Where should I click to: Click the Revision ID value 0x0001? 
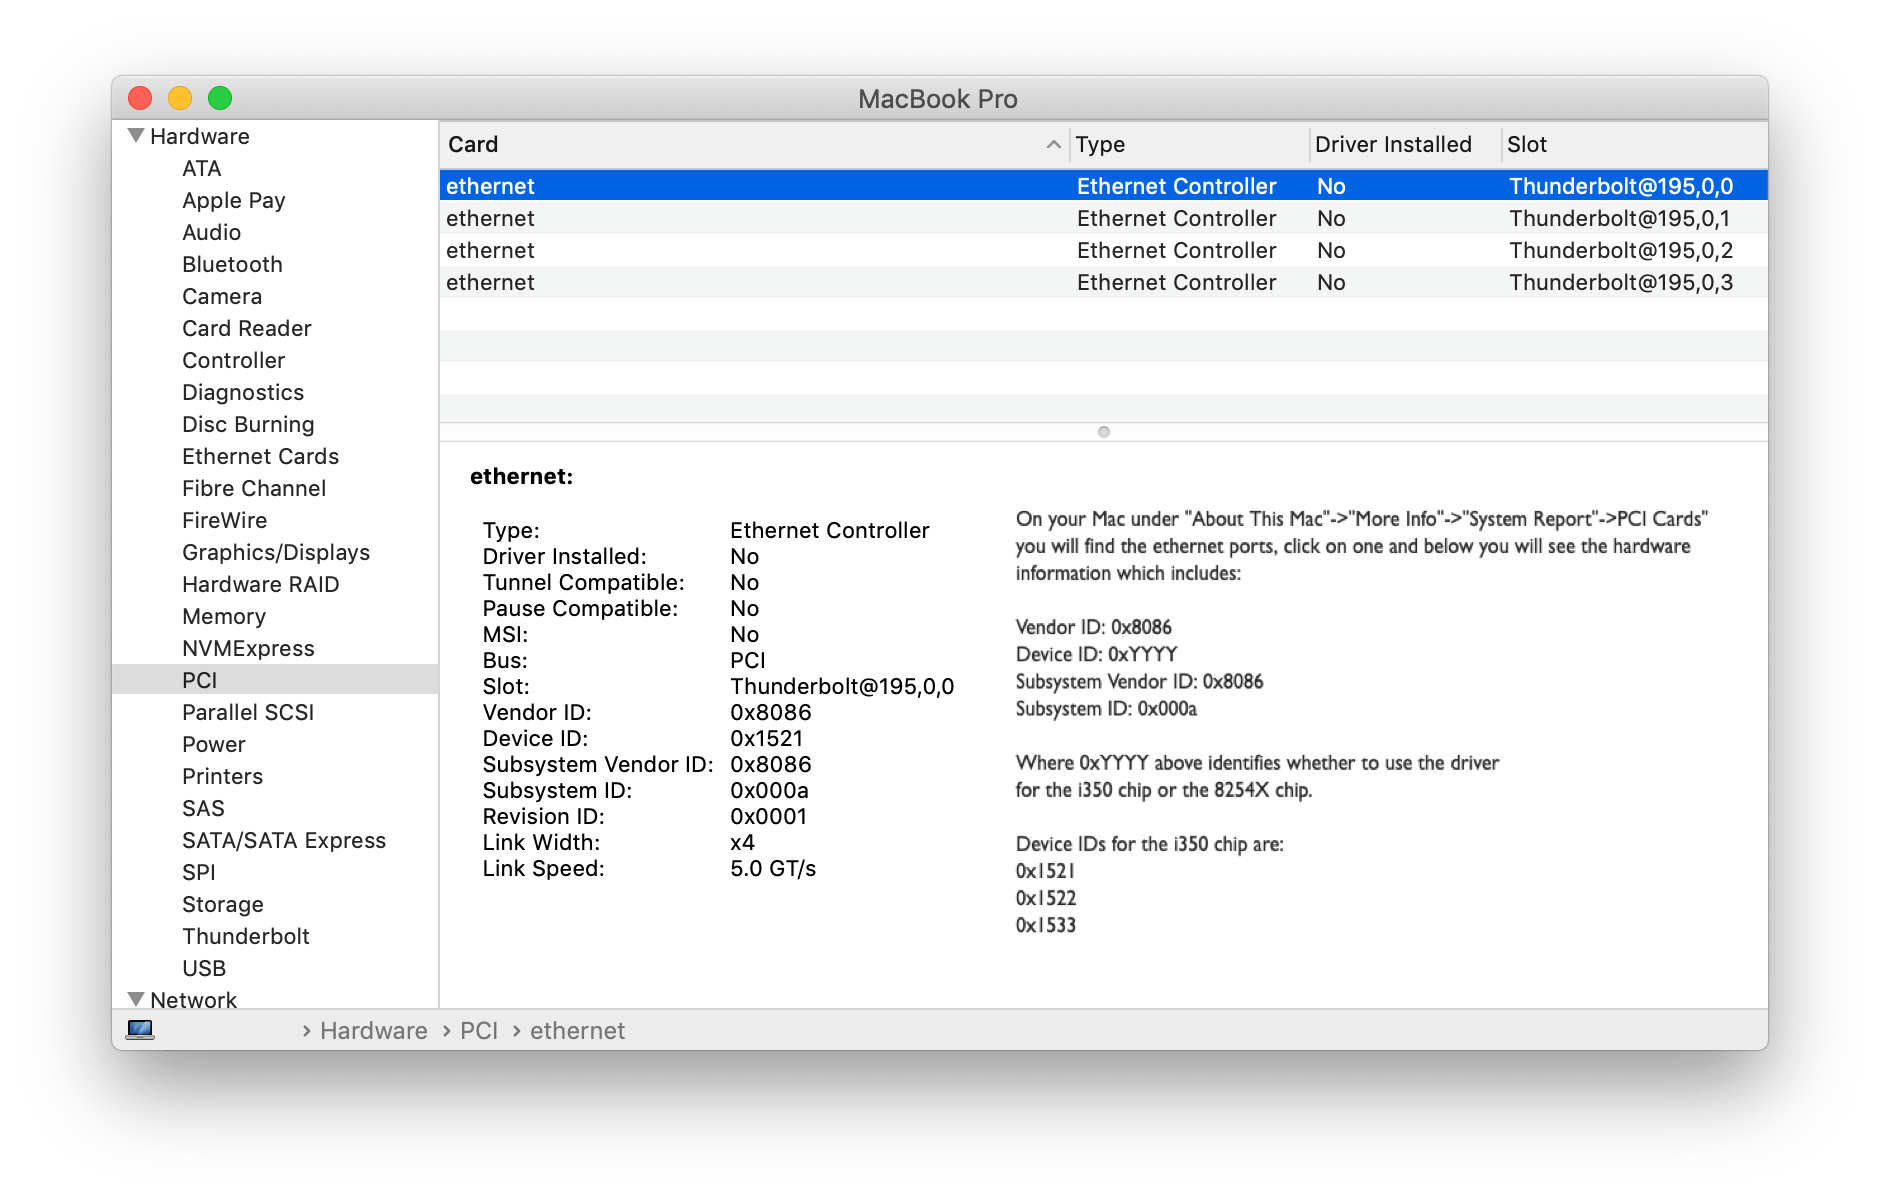click(x=769, y=816)
